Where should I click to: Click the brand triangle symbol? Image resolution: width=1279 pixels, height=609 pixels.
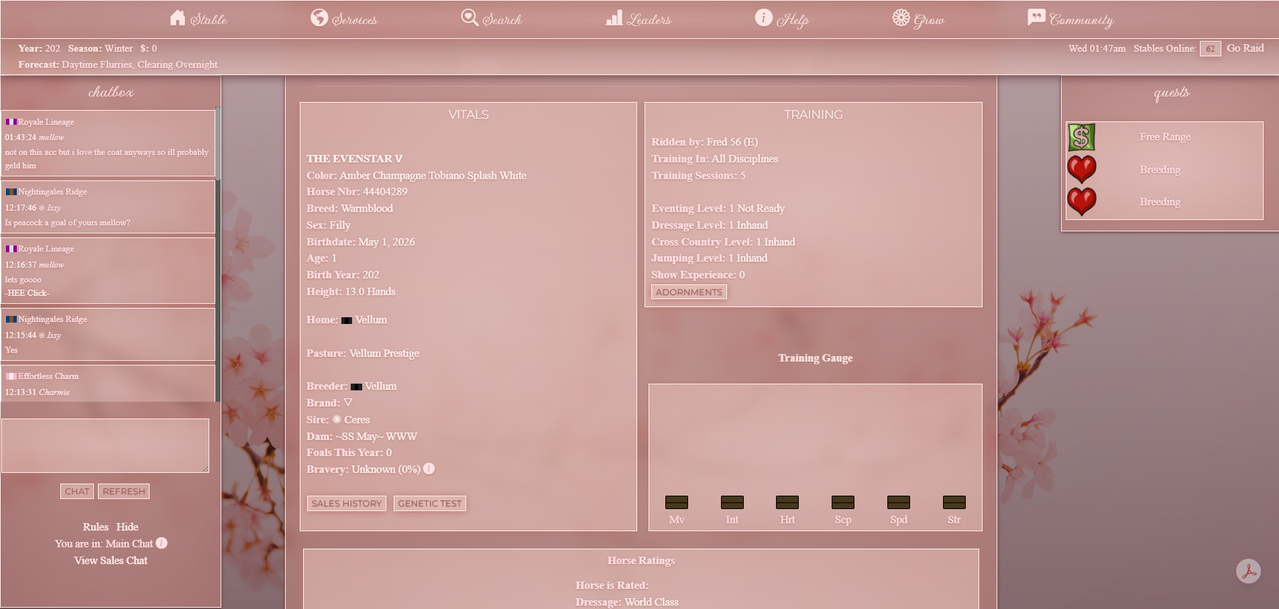pos(348,402)
